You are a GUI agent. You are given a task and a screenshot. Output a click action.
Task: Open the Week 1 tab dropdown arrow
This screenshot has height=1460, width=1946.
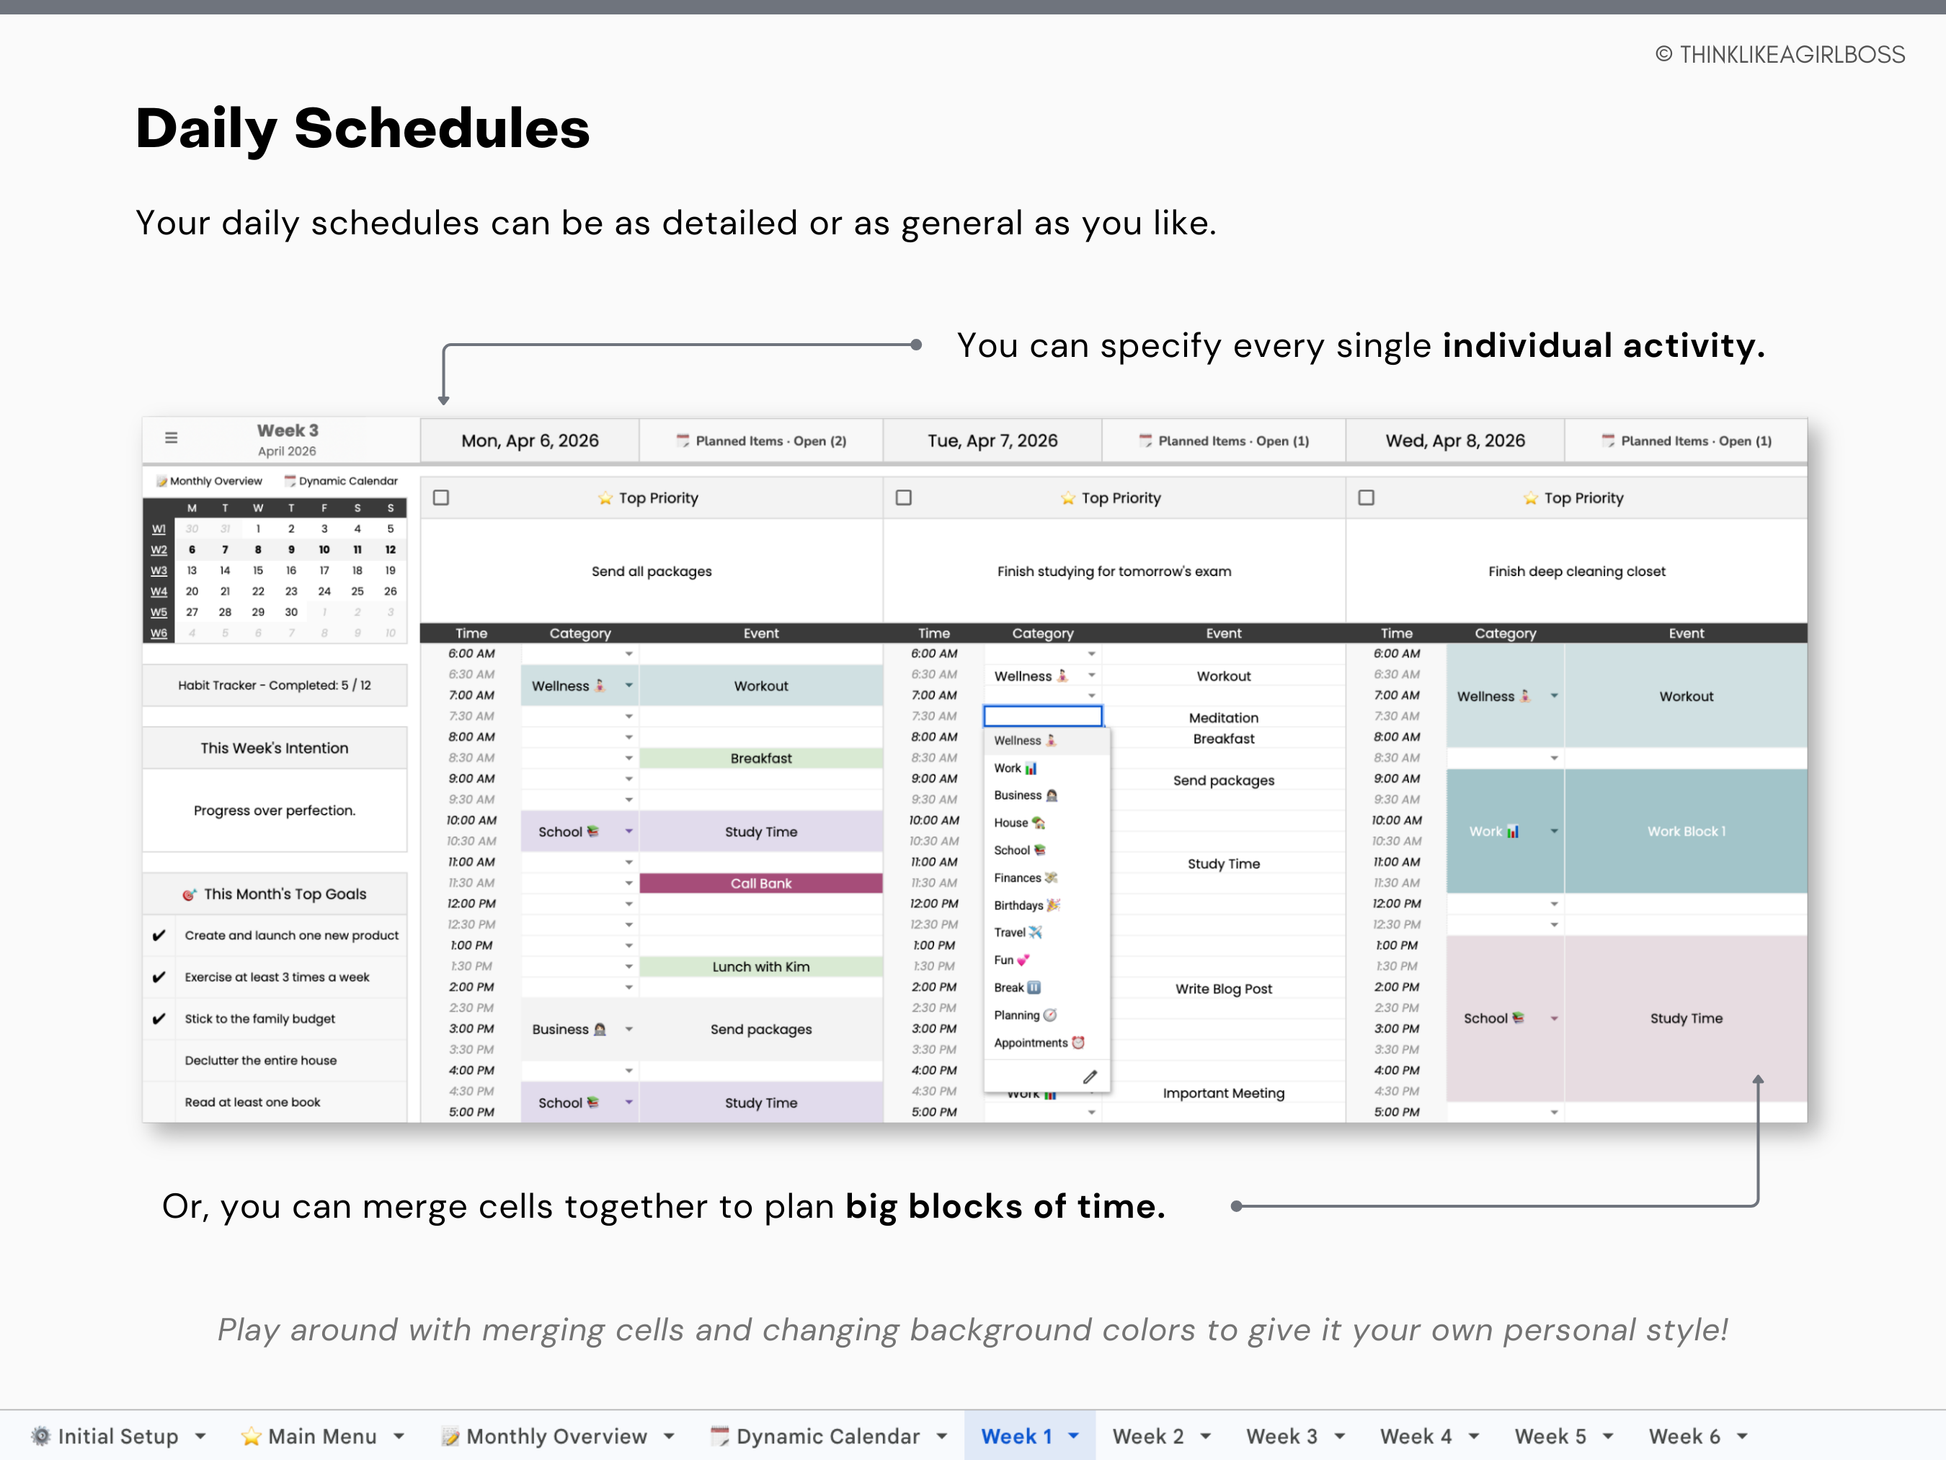click(x=1074, y=1436)
